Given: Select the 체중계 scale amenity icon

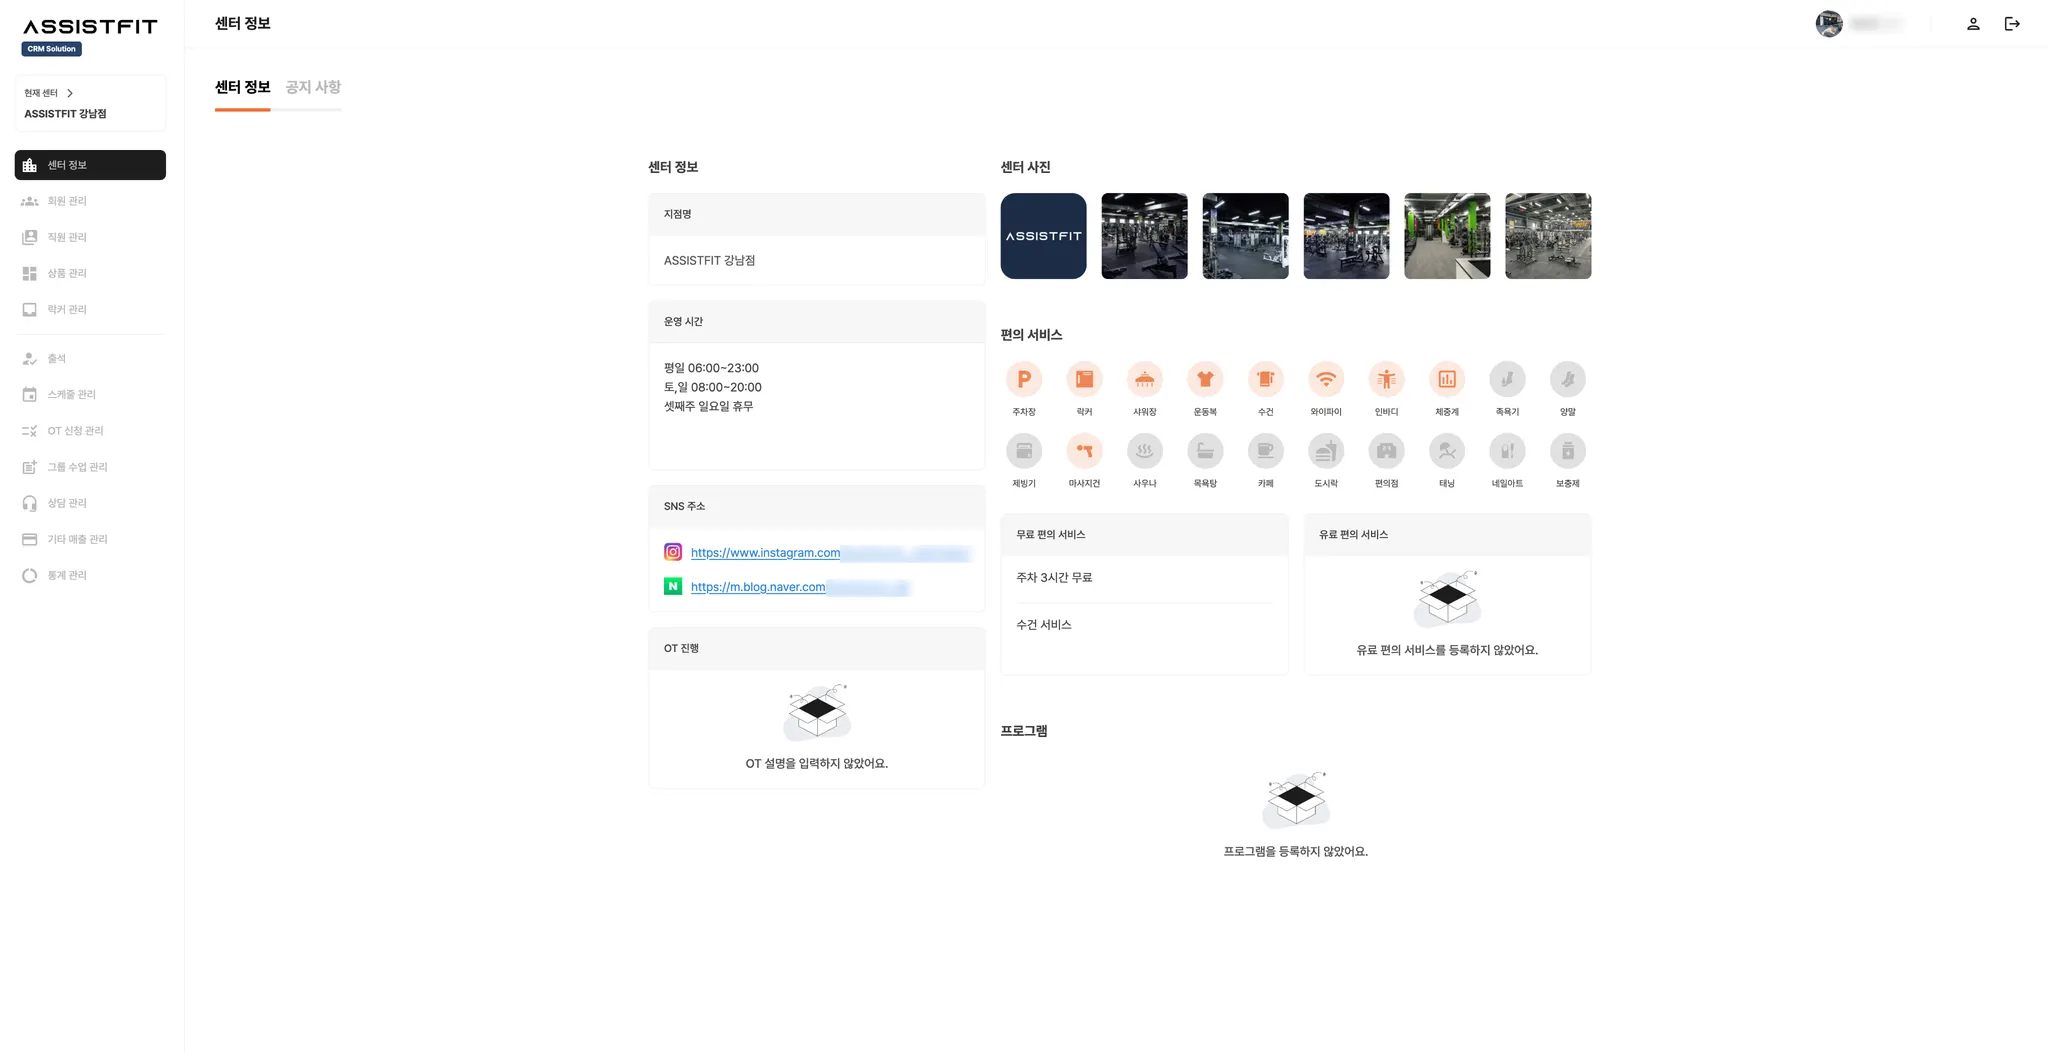Looking at the screenshot, I should [1447, 379].
